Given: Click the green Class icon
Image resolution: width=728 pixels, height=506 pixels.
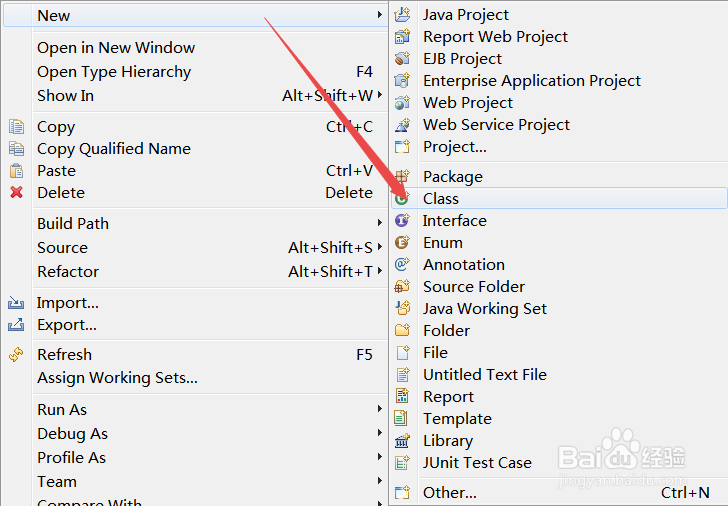Looking at the screenshot, I should pos(402,199).
